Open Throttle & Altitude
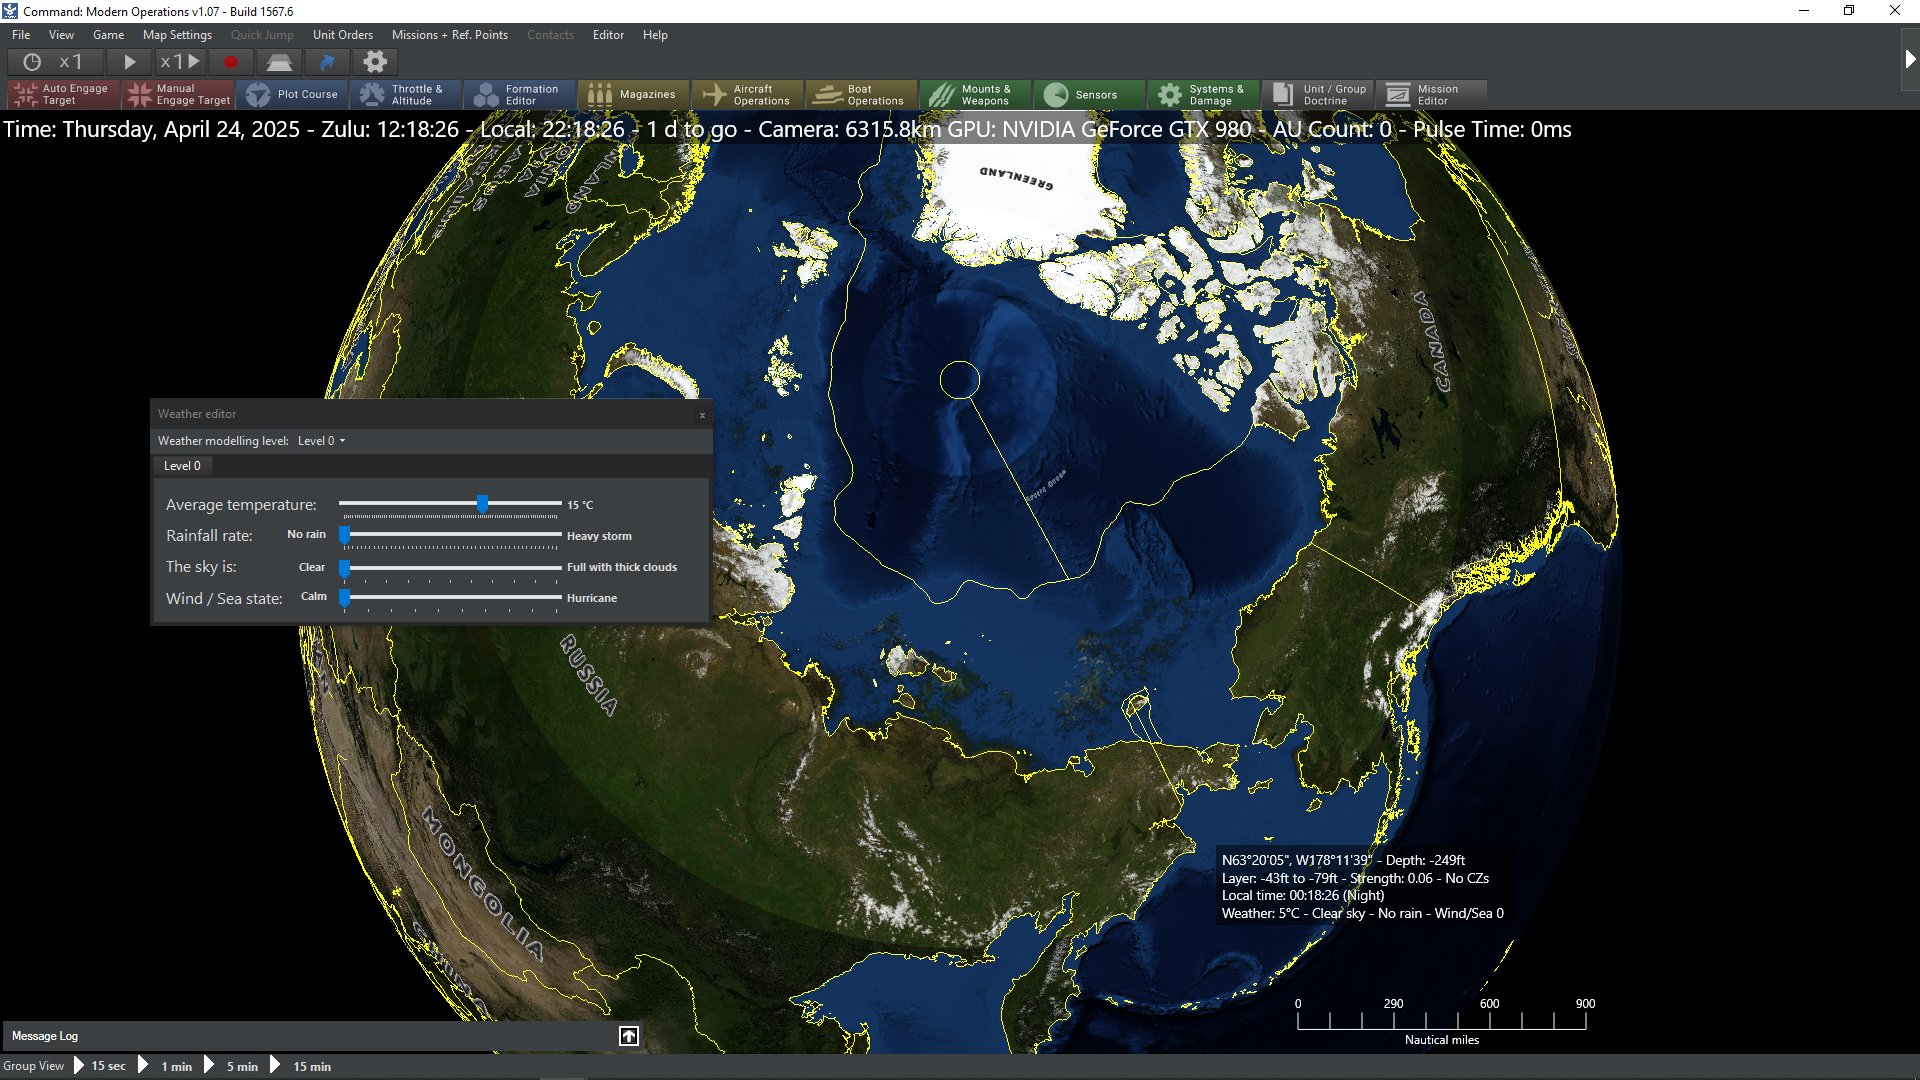The image size is (1920, 1080). 406,95
